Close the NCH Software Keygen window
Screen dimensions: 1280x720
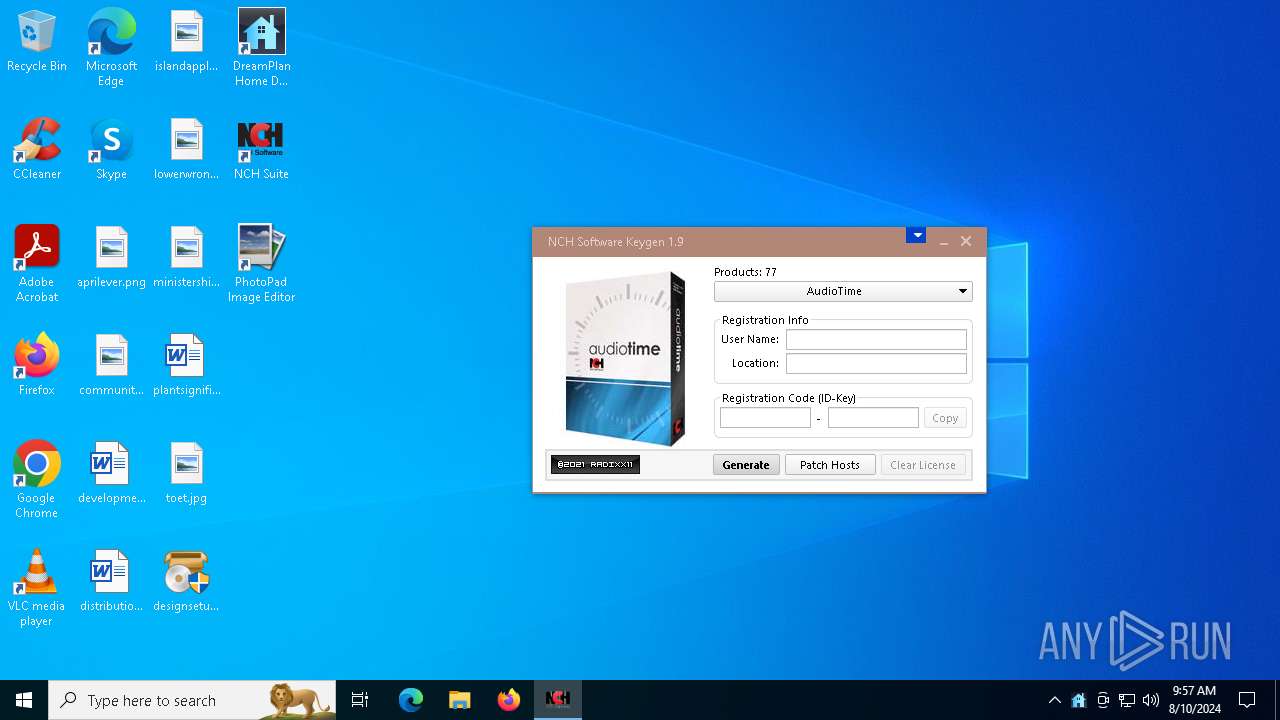tap(966, 242)
